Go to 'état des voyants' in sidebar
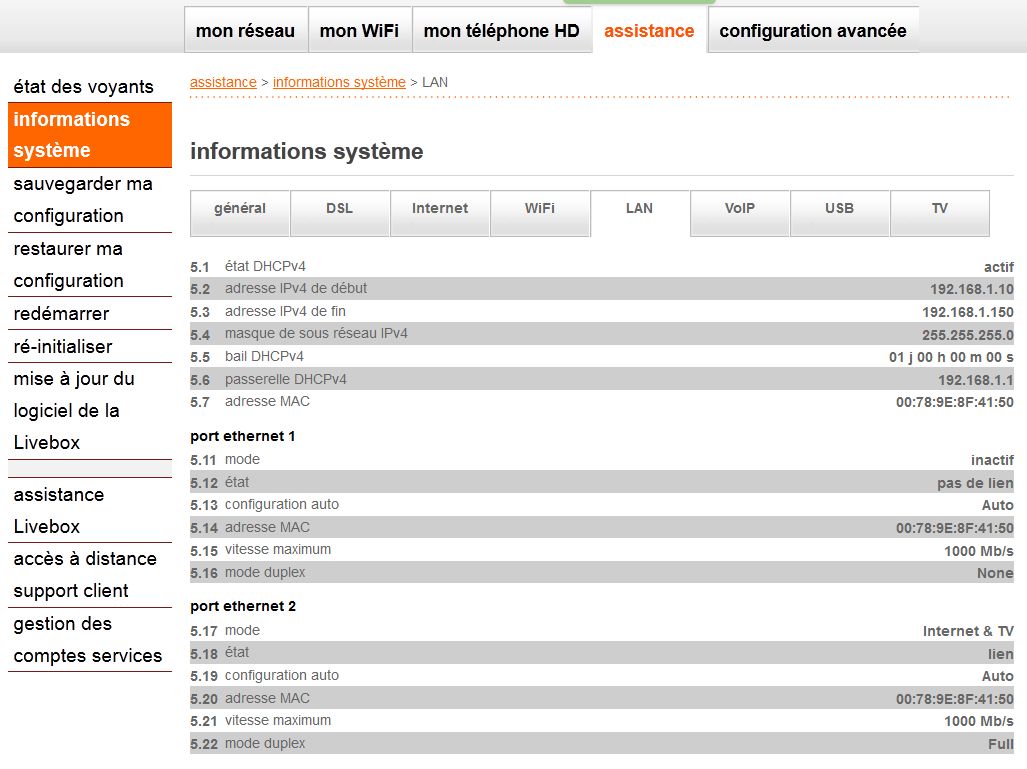The image size is (1027, 769). (x=83, y=87)
